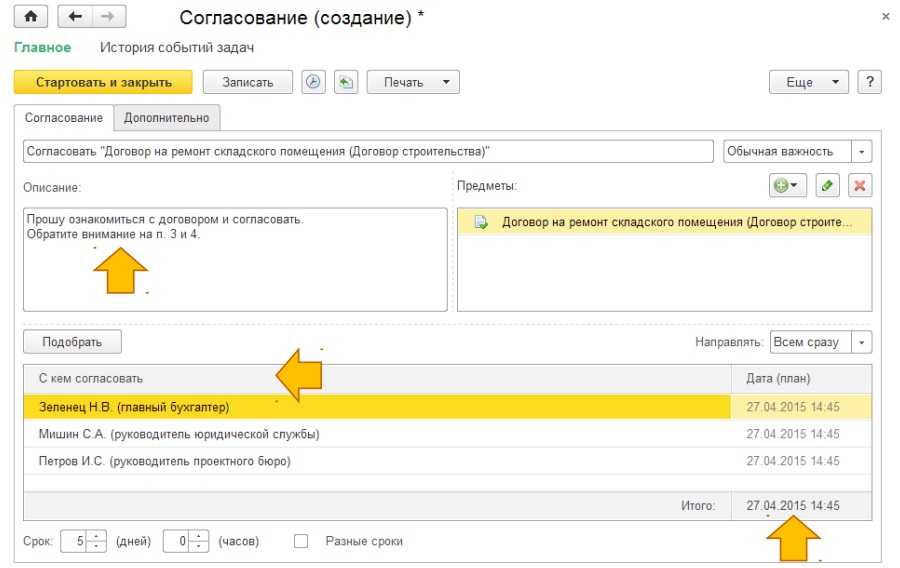The width and height of the screenshot is (900, 568).
Task: Open help with the question mark
Action: [870, 82]
